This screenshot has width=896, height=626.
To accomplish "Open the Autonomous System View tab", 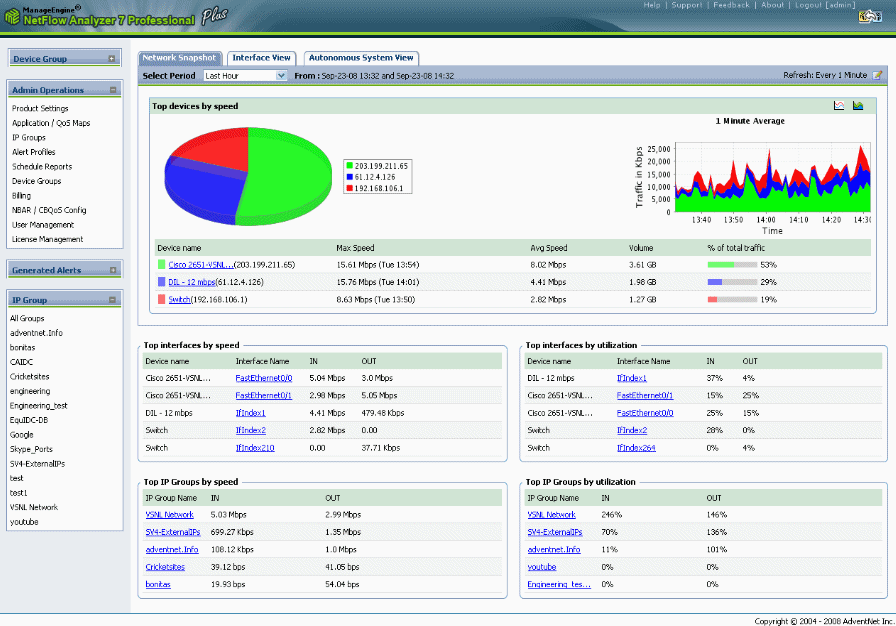I will click(x=361, y=58).
